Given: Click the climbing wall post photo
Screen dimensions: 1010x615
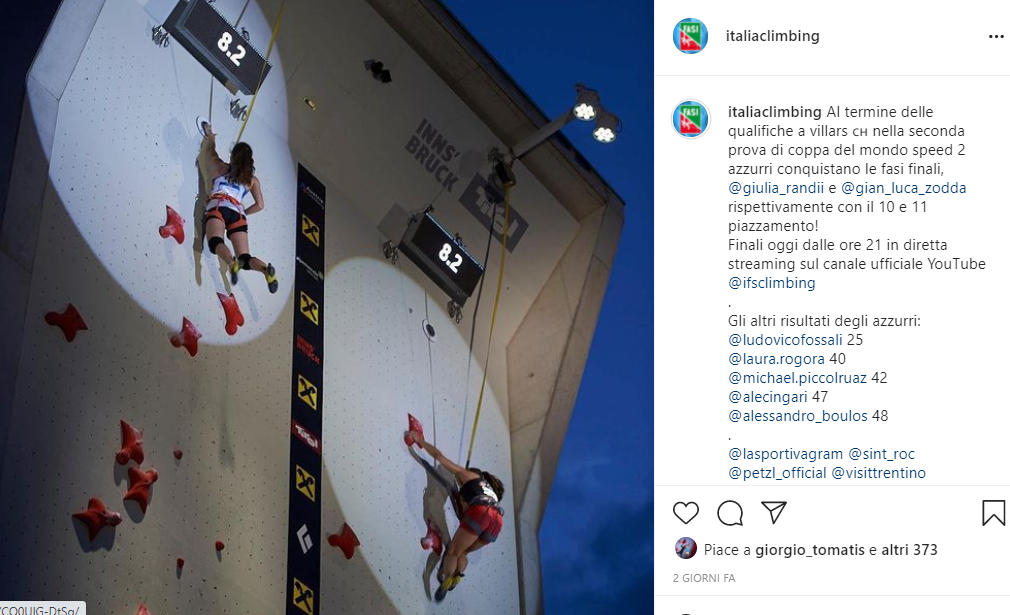Looking at the screenshot, I should 327,307.
